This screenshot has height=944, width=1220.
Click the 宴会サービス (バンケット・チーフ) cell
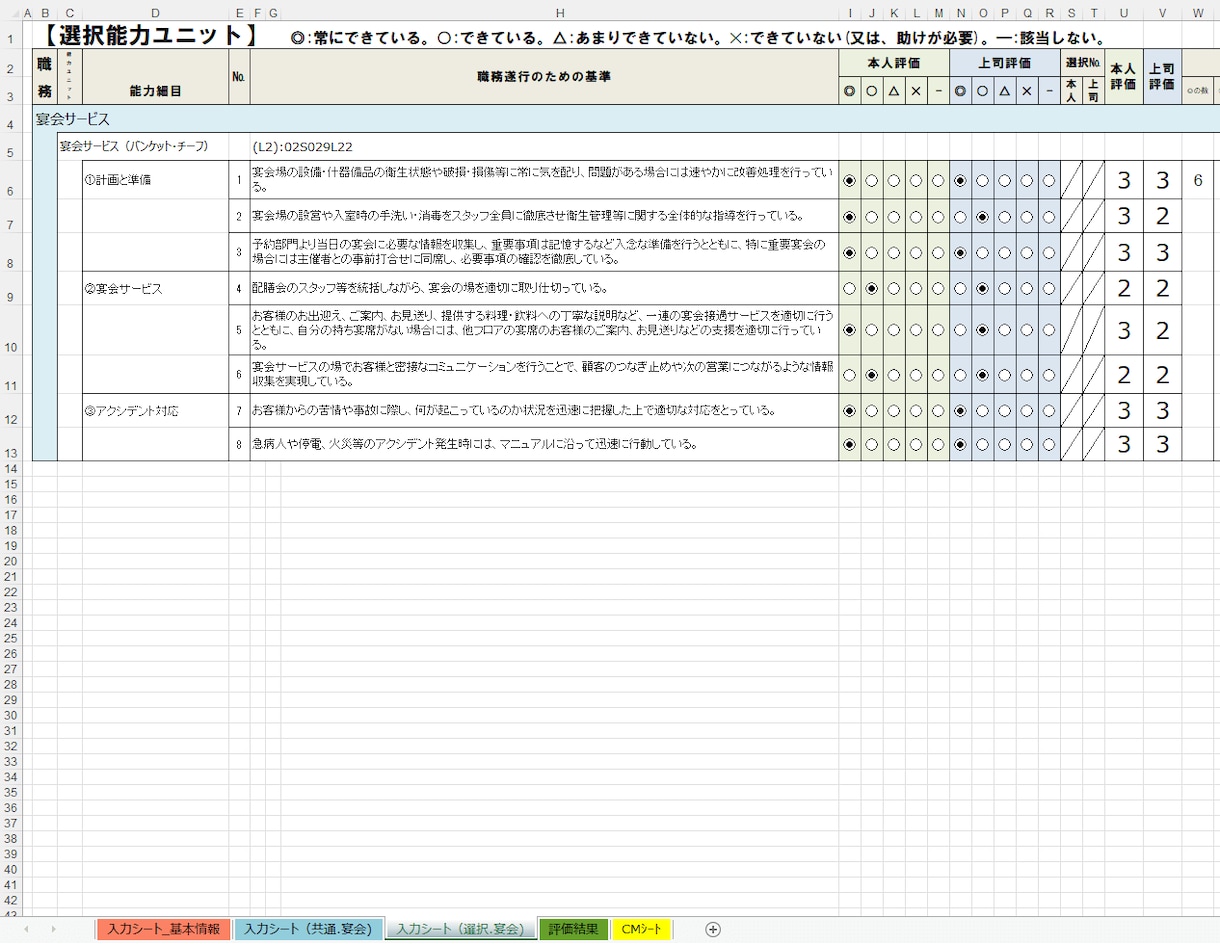[x=133, y=146]
